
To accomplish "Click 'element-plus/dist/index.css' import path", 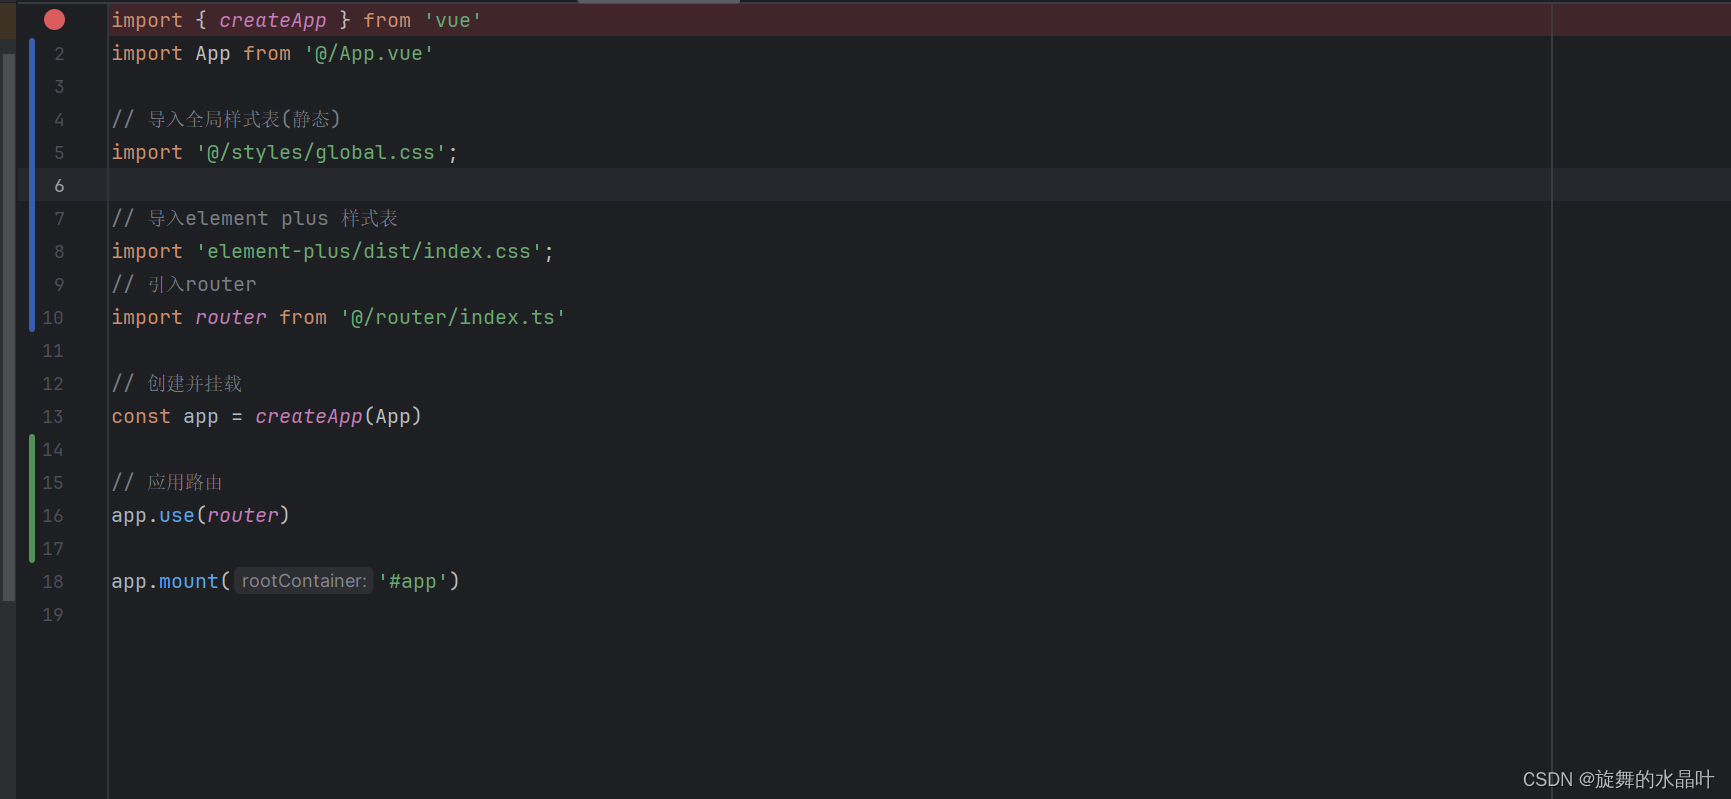I will pyautogui.click(x=369, y=251).
